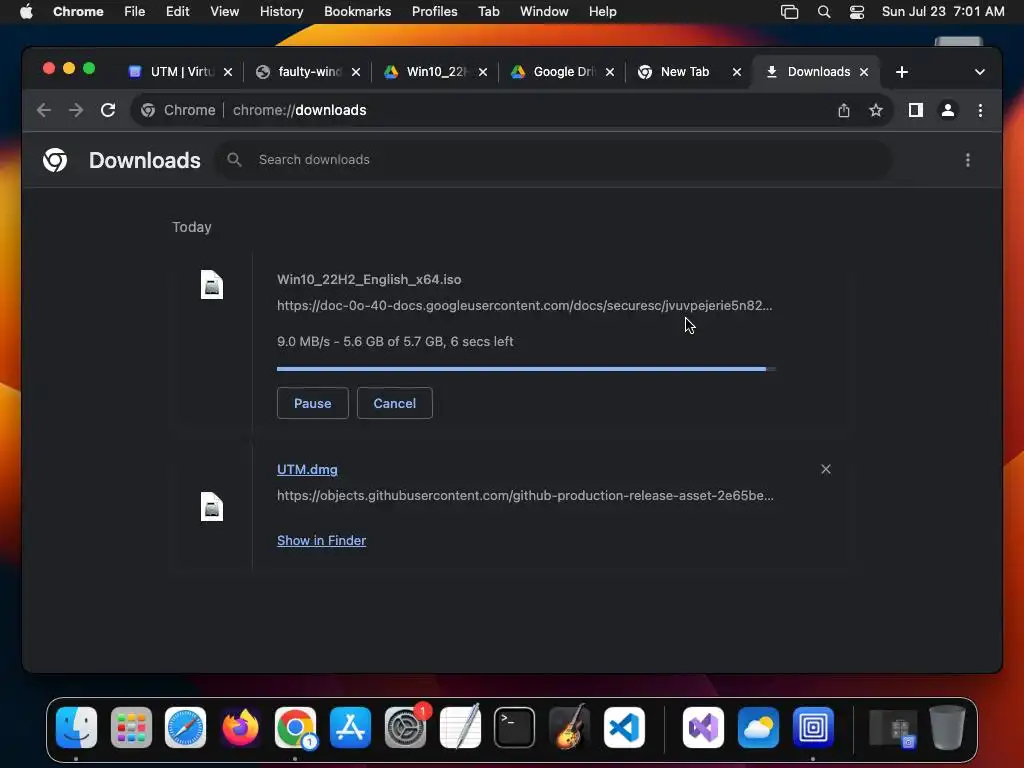Viewport: 1024px width, 768px height.
Task: Open Finder from the Dock
Action: [x=76, y=727]
